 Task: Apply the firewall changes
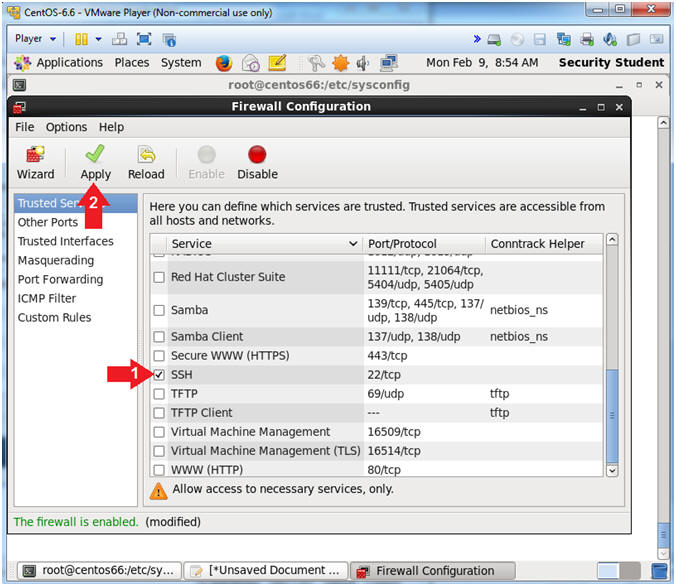pos(95,163)
